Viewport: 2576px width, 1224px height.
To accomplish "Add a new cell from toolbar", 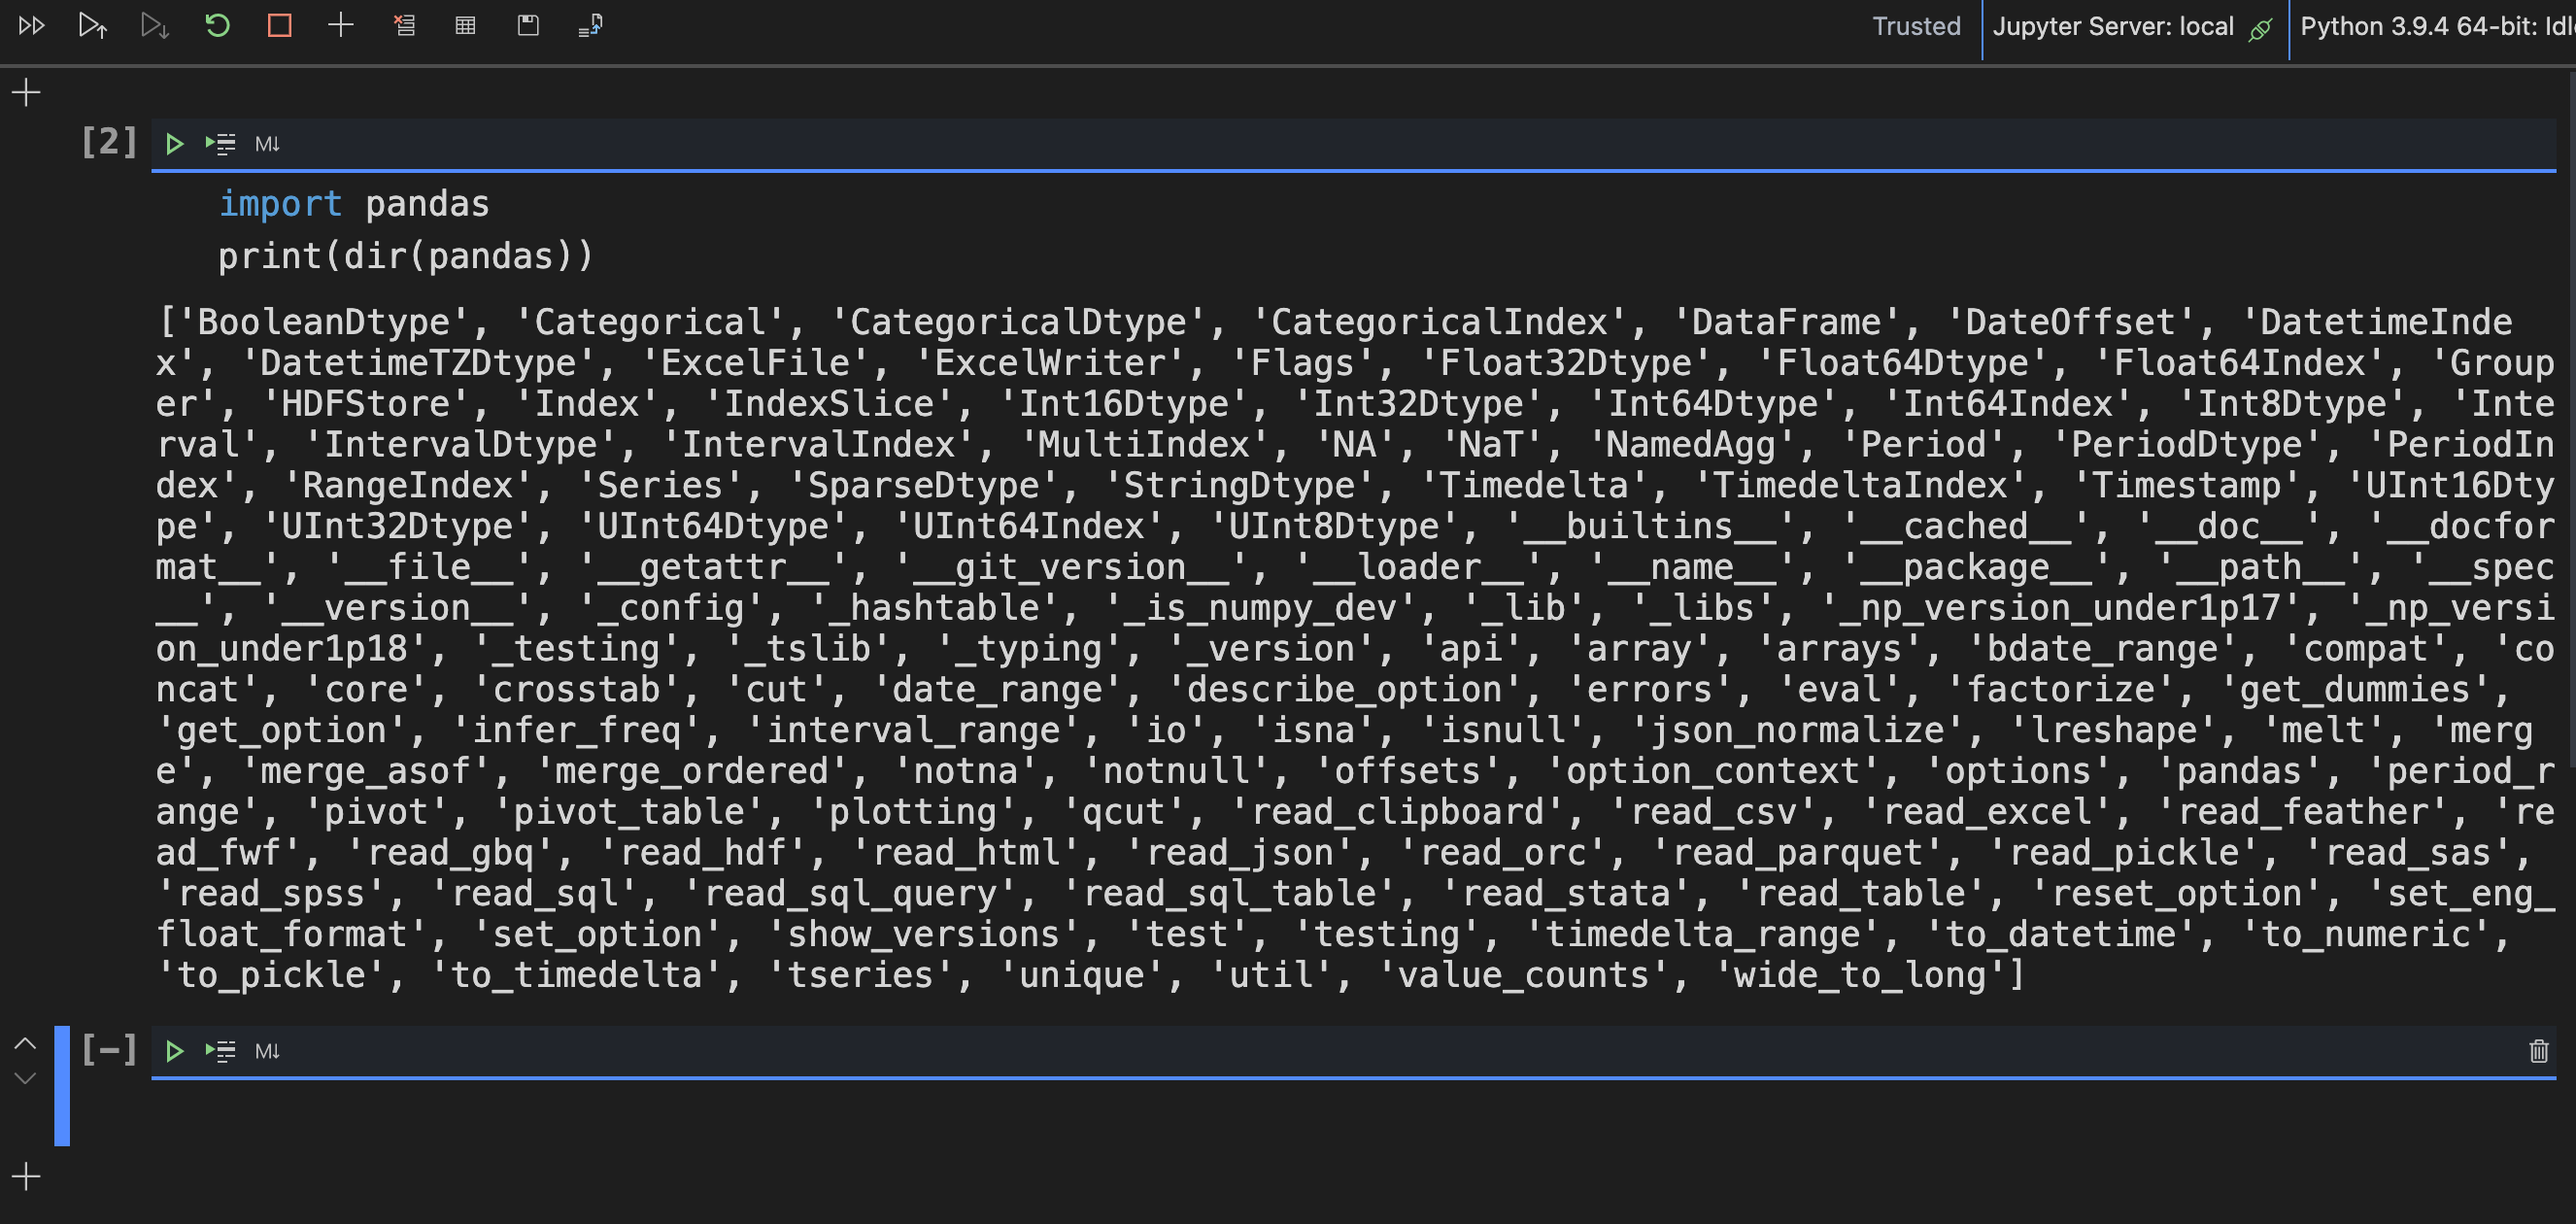I will [x=341, y=25].
